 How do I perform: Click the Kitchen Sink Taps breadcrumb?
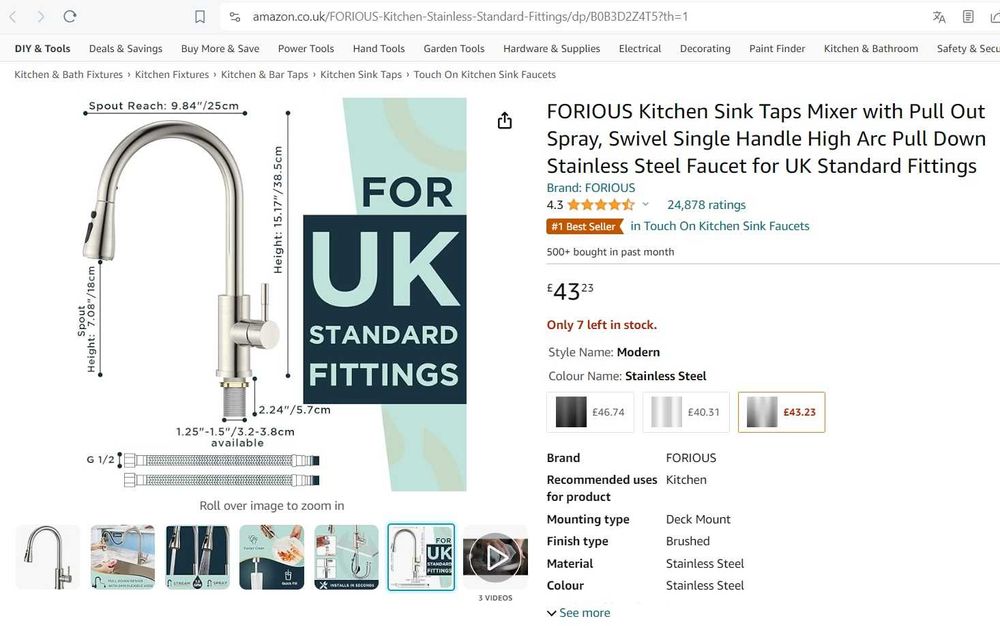tap(361, 74)
